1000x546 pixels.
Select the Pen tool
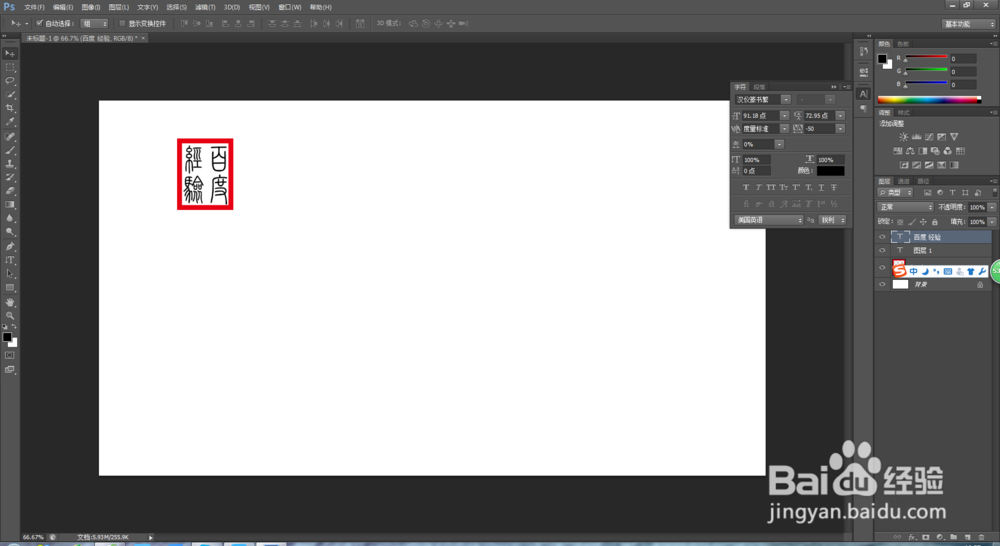[10, 246]
